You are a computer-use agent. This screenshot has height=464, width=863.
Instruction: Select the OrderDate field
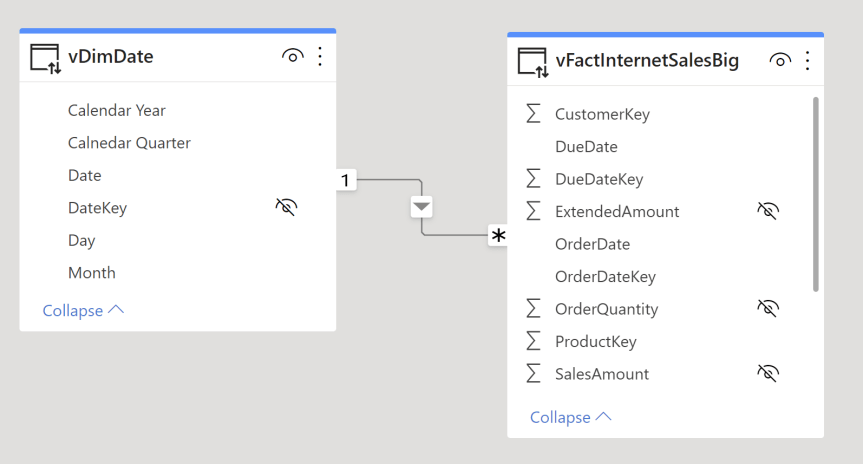point(592,244)
